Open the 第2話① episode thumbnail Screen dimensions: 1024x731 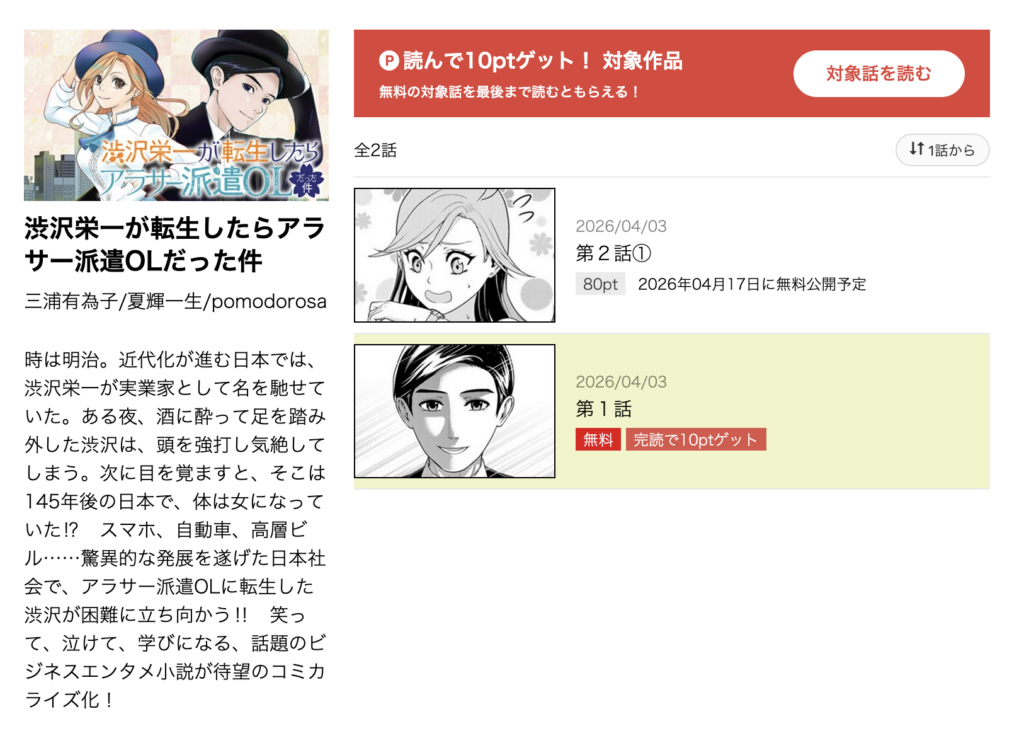[455, 255]
